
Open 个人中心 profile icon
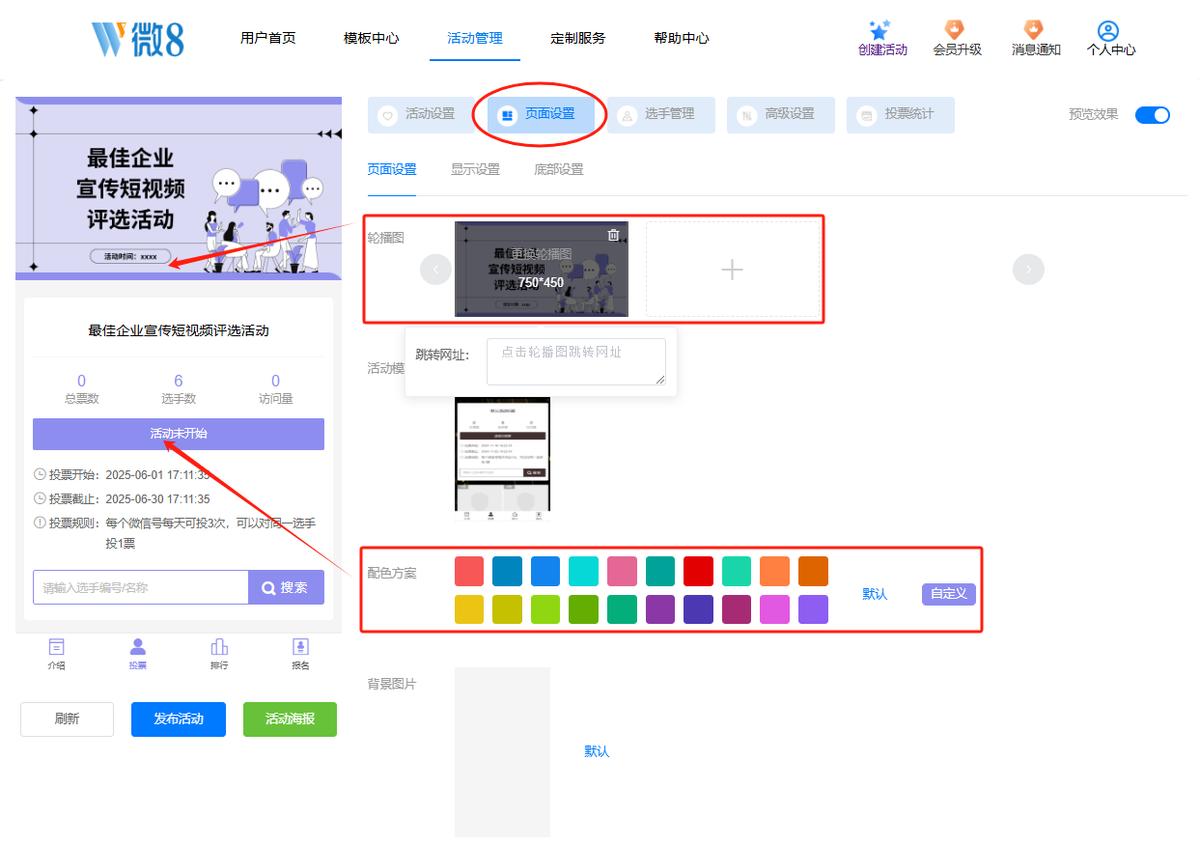pos(1108,31)
